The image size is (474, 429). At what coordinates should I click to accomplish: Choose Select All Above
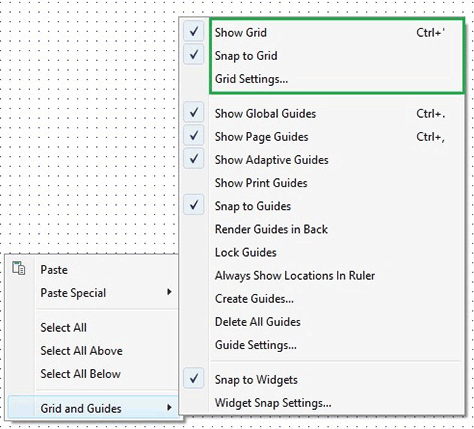coord(81,351)
